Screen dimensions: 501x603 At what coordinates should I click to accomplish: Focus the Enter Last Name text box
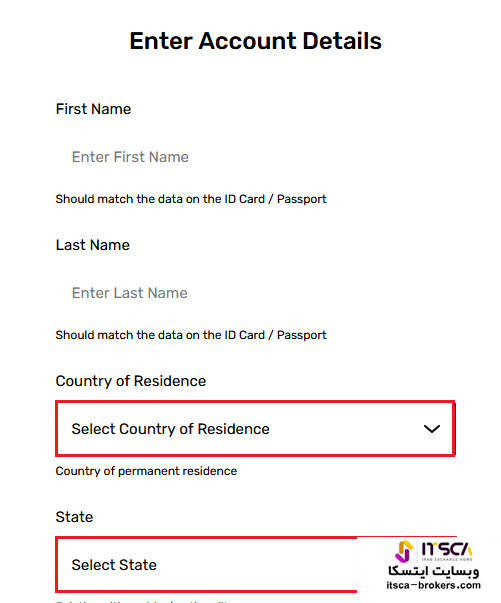pos(255,293)
